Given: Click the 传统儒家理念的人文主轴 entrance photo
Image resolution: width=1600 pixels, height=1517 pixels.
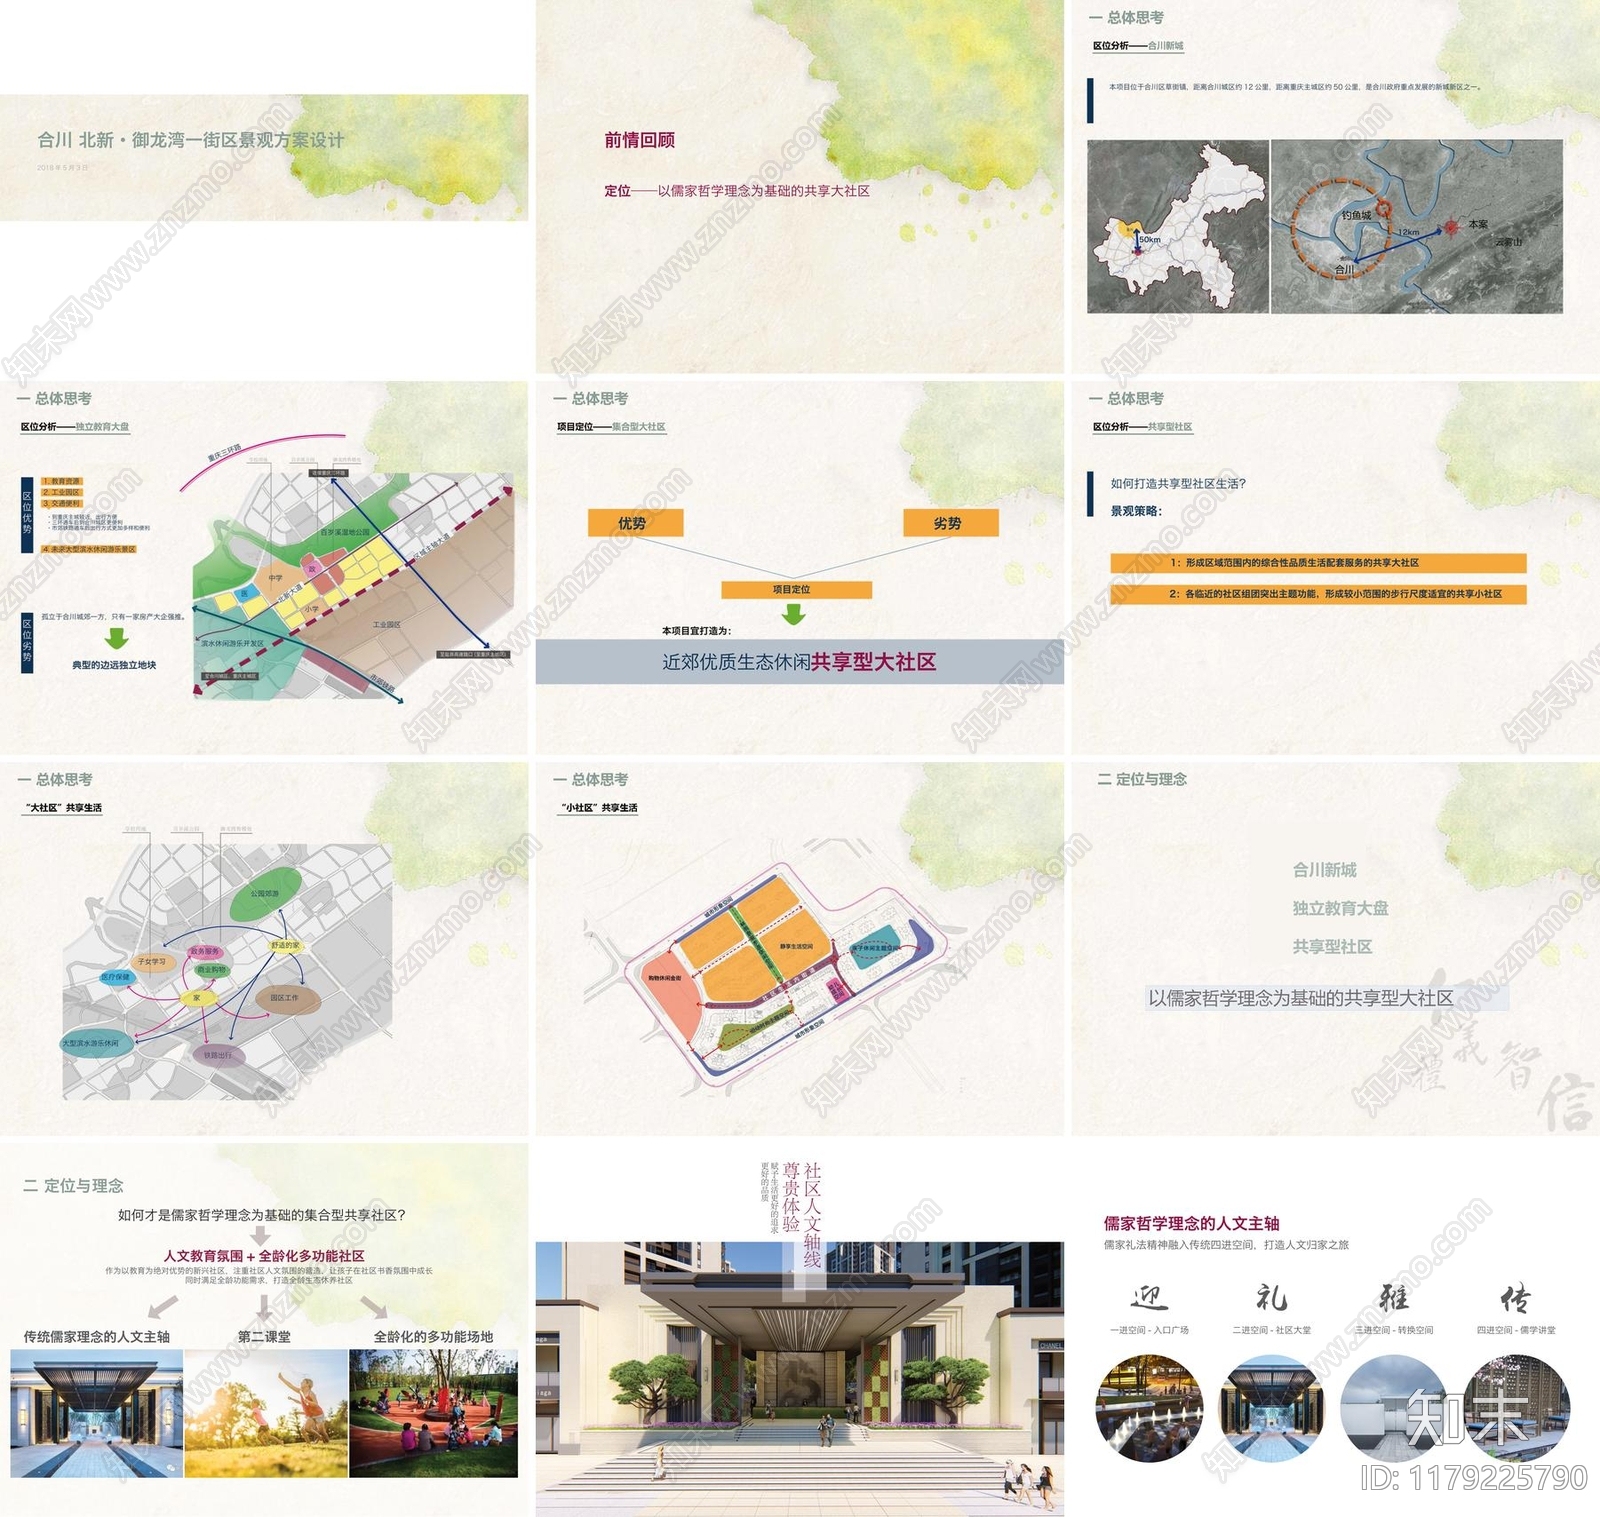Looking at the screenshot, I should (97, 1414).
